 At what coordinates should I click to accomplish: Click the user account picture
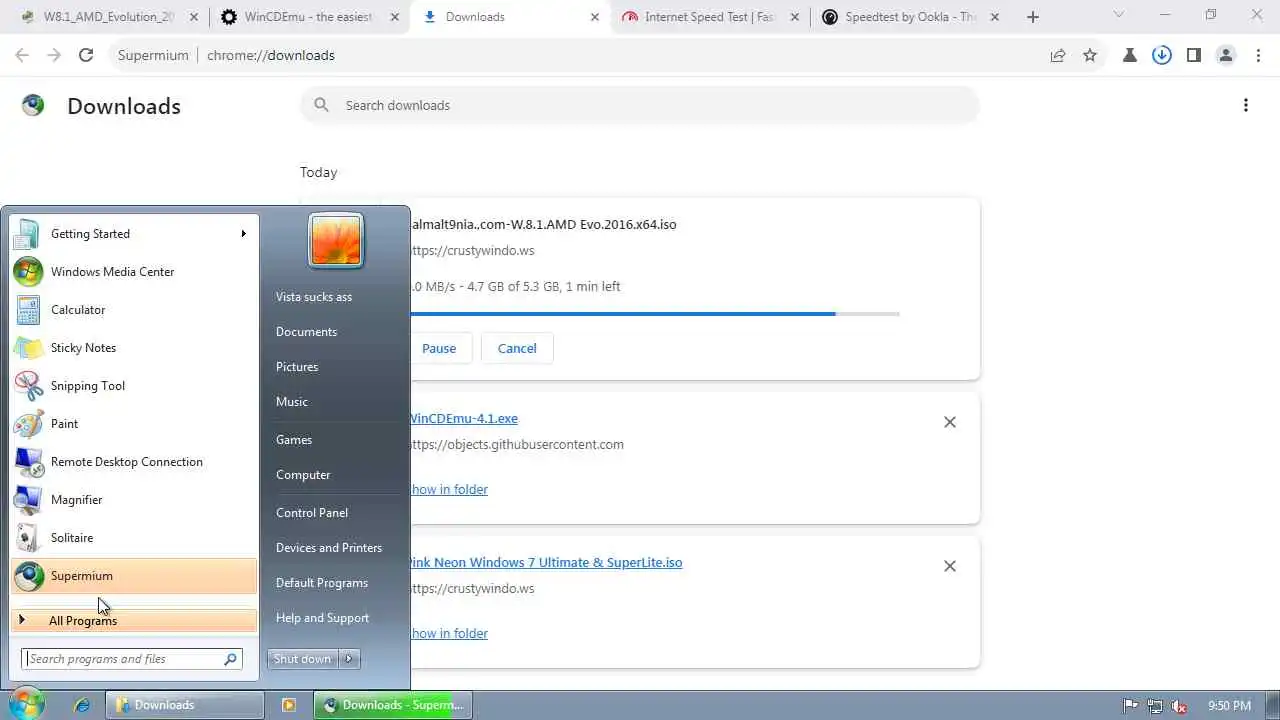tap(336, 240)
